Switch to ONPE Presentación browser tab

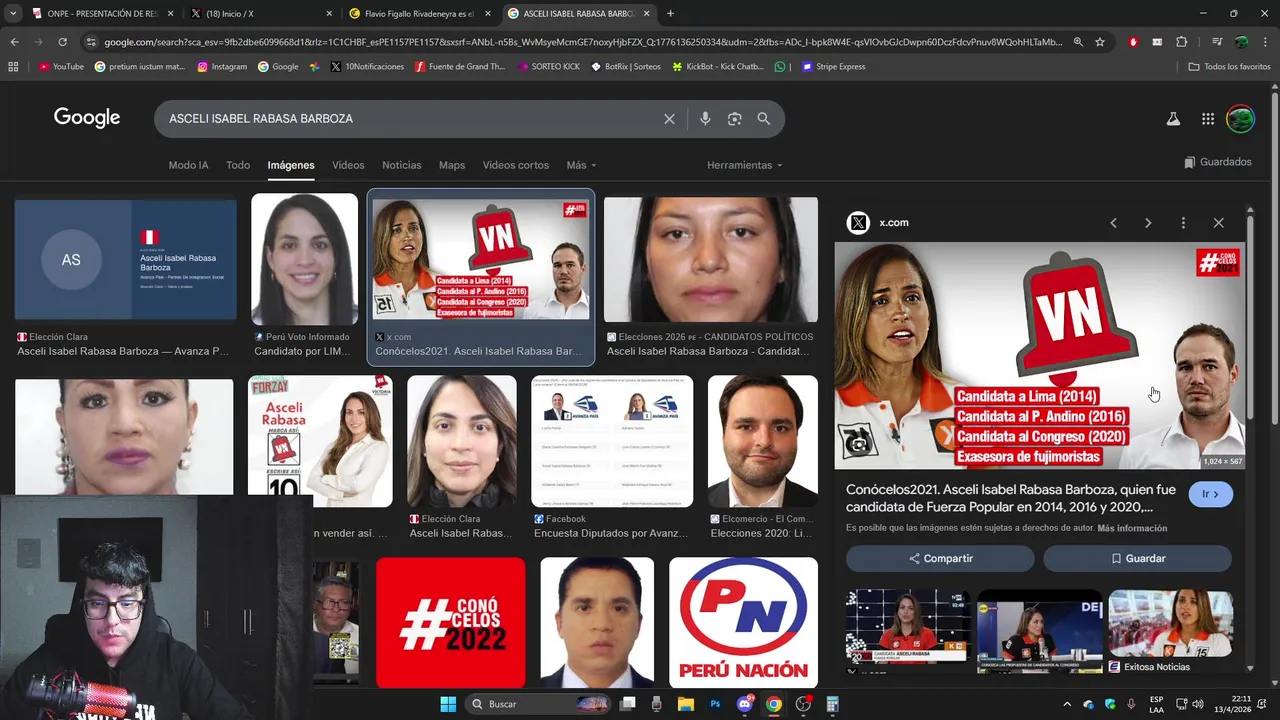tap(103, 13)
